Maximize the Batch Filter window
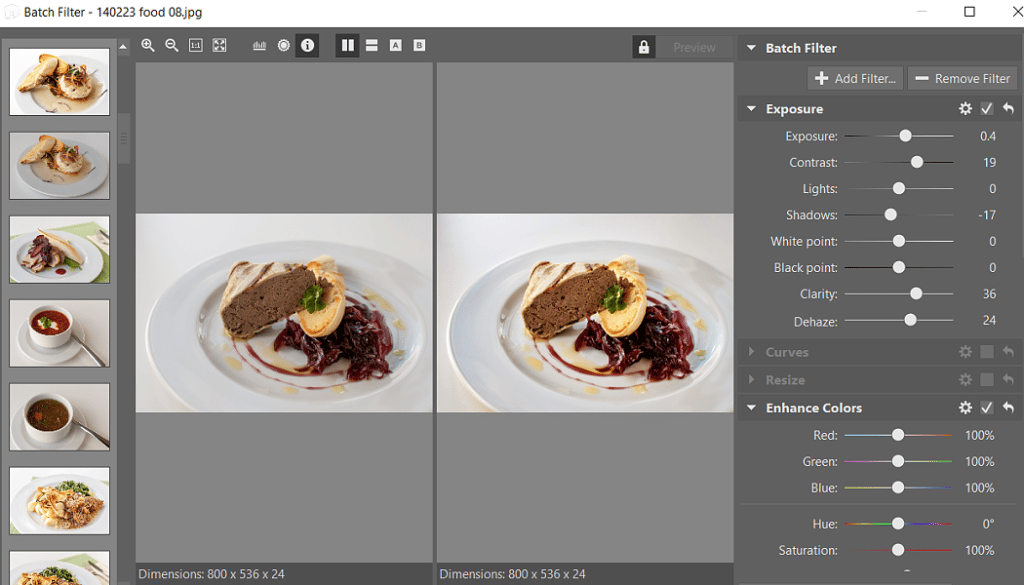This screenshot has height=585, width=1024. [x=969, y=12]
